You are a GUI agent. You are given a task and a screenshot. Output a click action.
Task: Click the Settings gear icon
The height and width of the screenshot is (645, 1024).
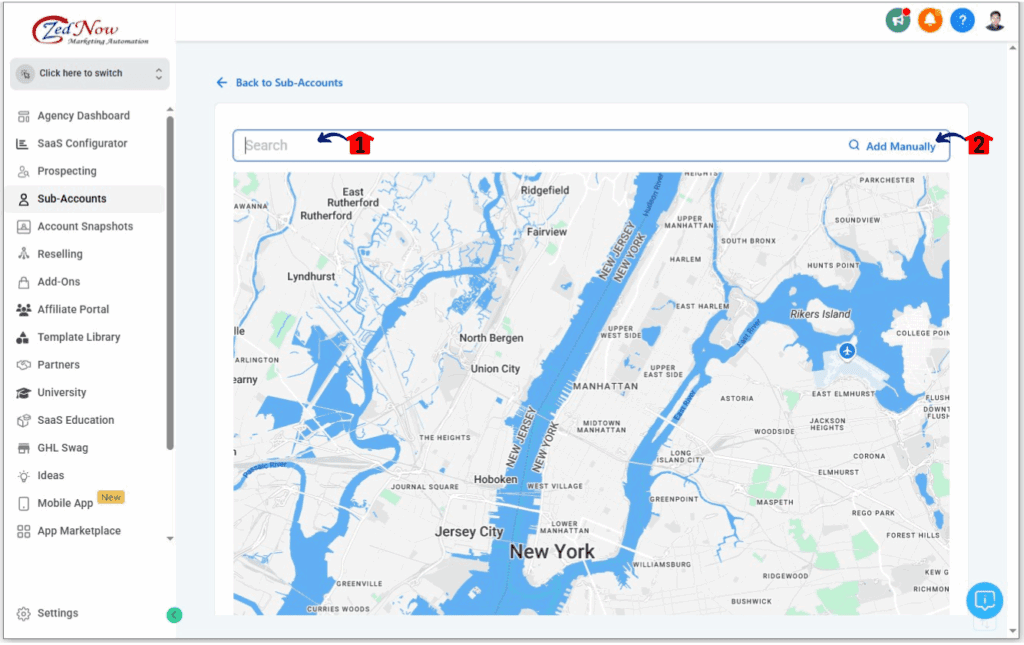click(x=24, y=613)
